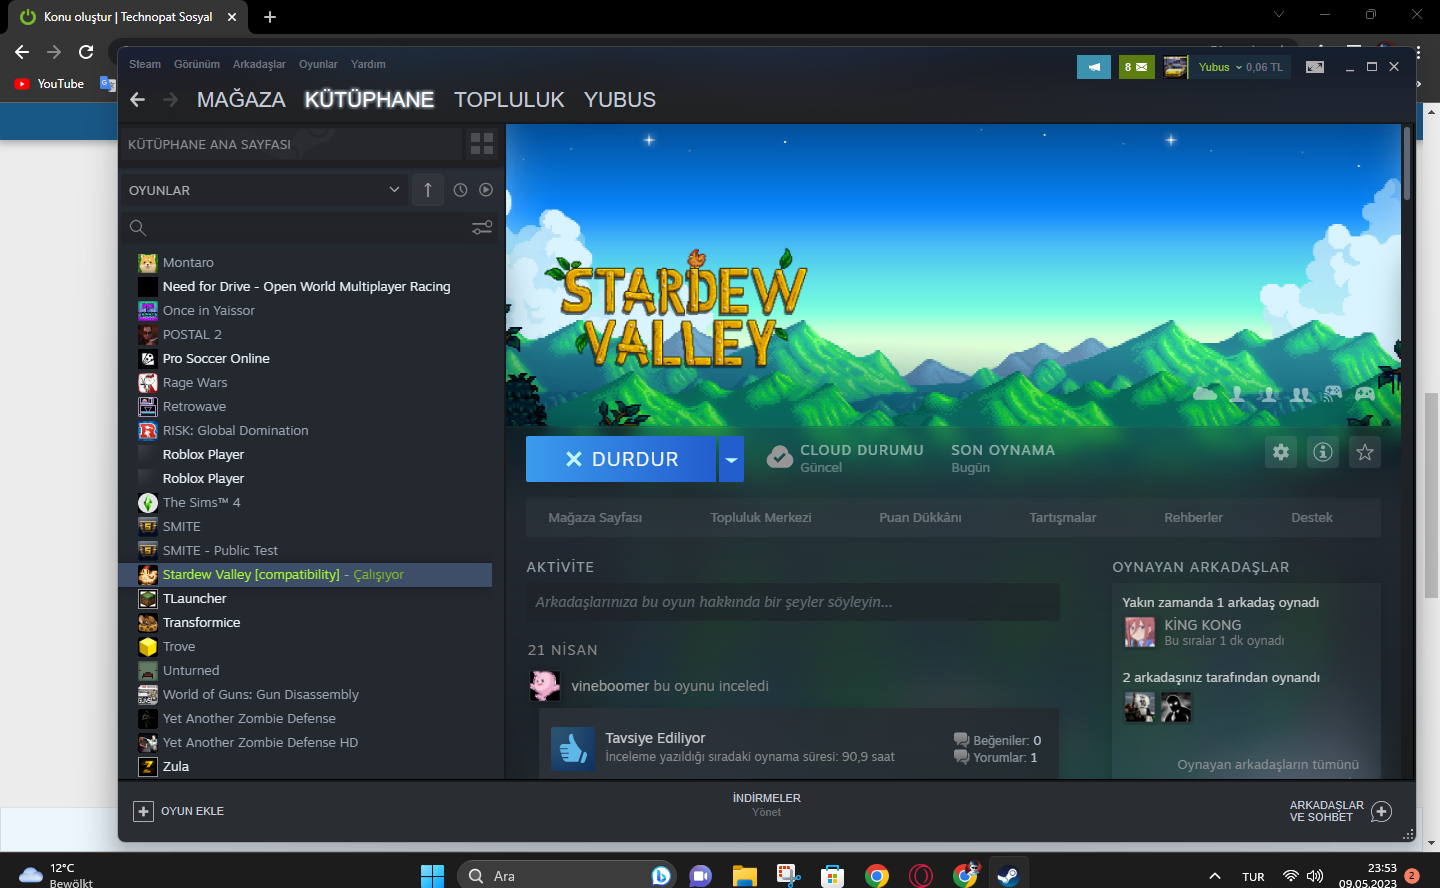Show ready-to-play games only
This screenshot has width=1440, height=888.
(486, 190)
